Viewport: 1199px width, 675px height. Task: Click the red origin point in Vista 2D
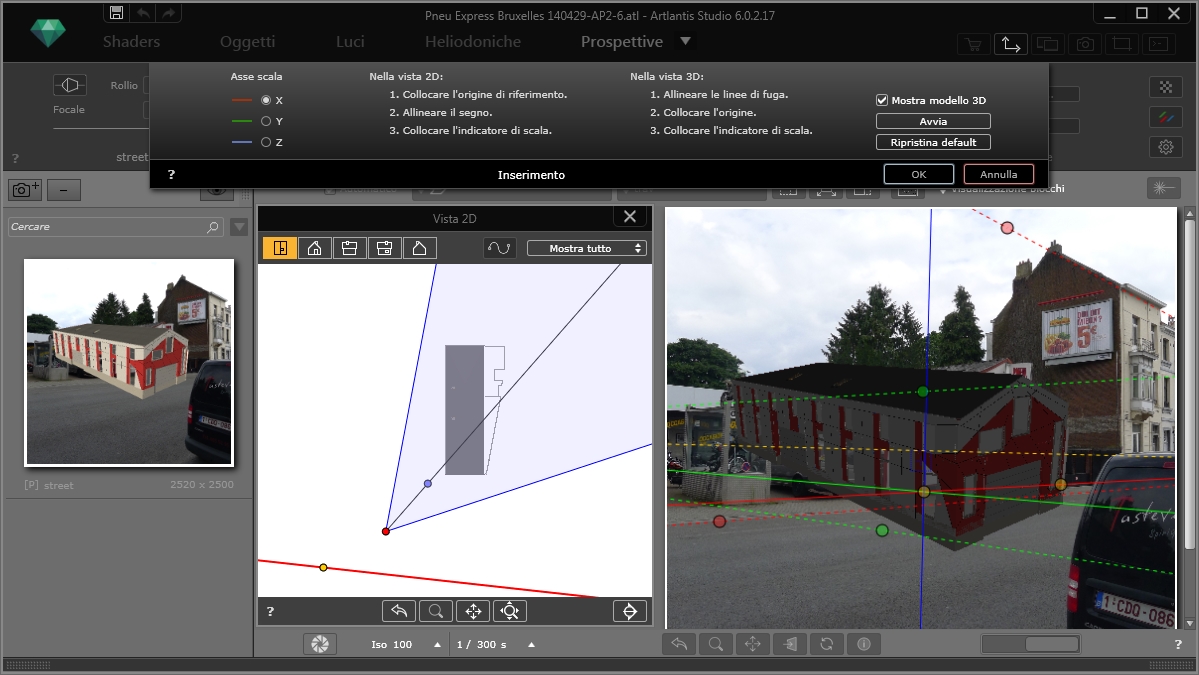(x=386, y=531)
